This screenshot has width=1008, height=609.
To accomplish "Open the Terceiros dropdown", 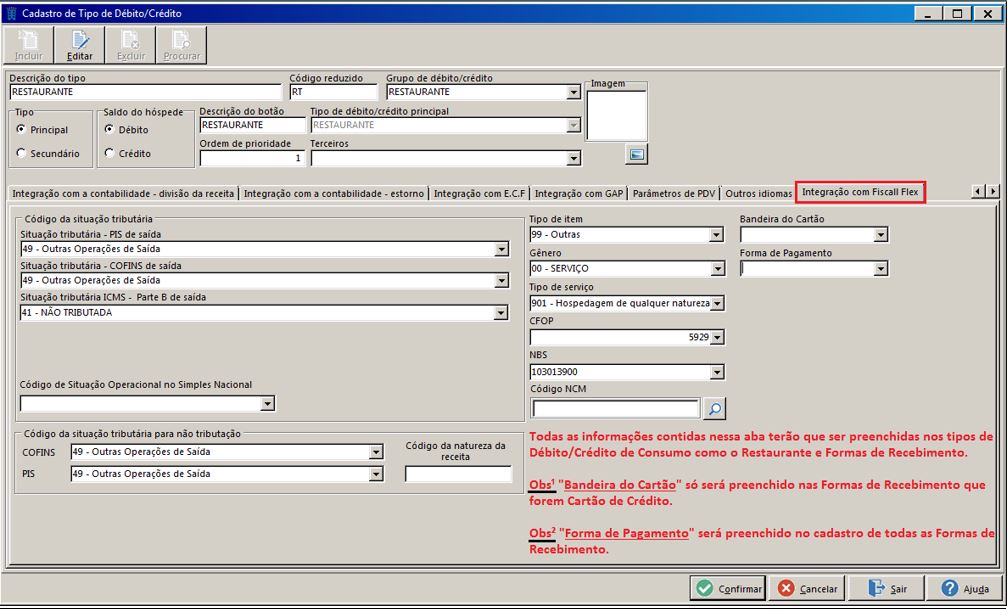I will pos(573,158).
